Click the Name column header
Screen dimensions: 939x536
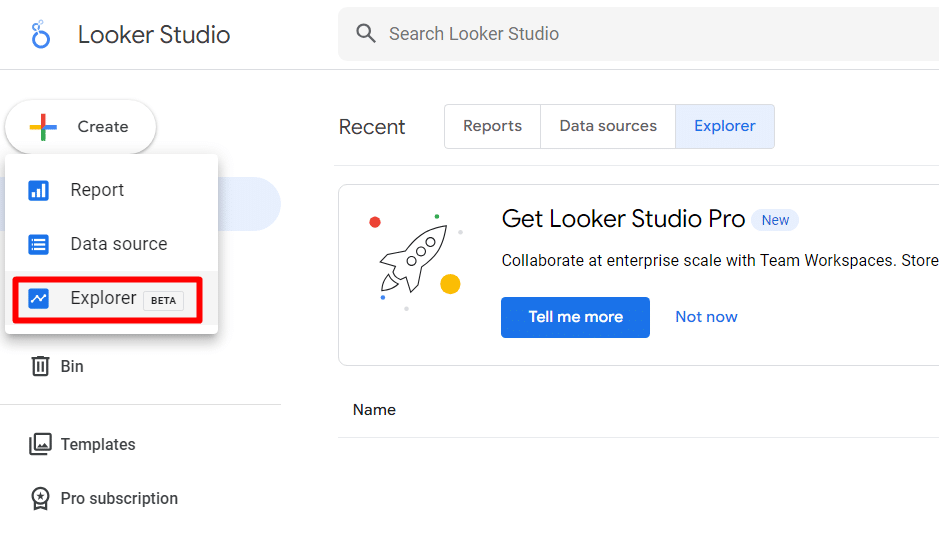[x=374, y=410]
